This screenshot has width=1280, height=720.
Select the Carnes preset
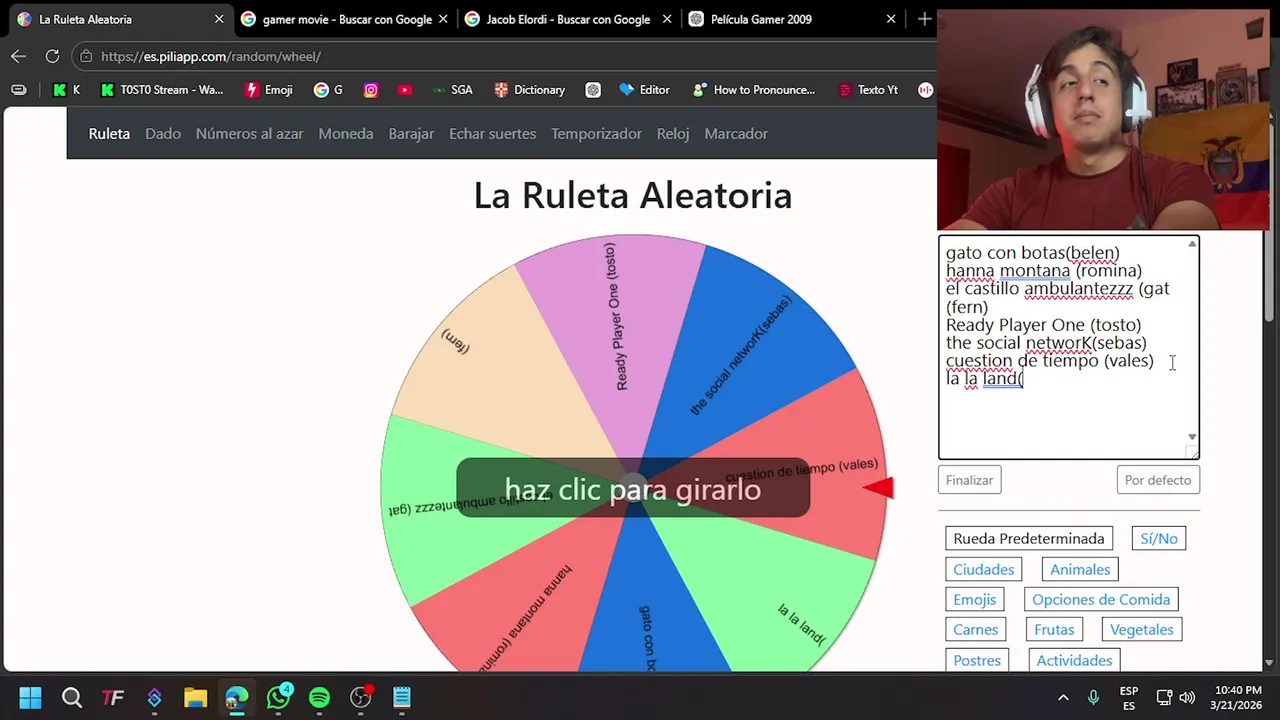[976, 629]
